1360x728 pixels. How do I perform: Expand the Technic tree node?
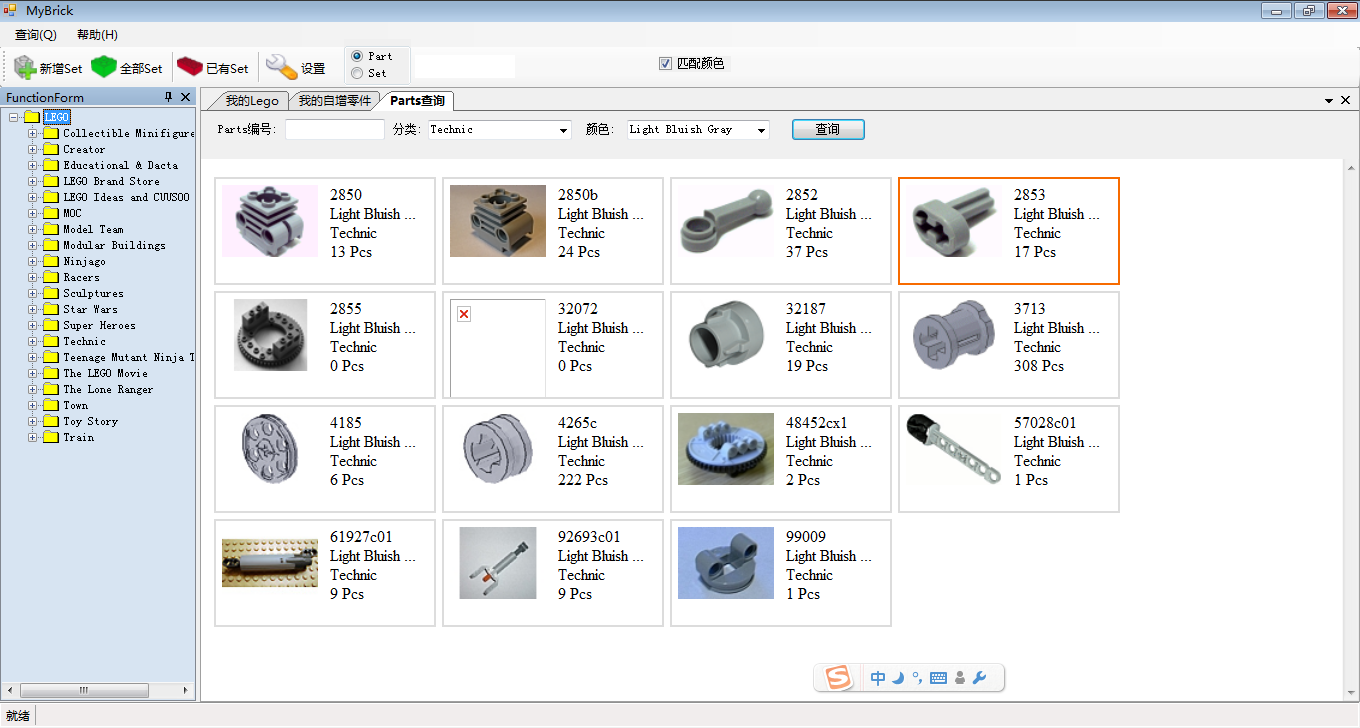coord(33,341)
